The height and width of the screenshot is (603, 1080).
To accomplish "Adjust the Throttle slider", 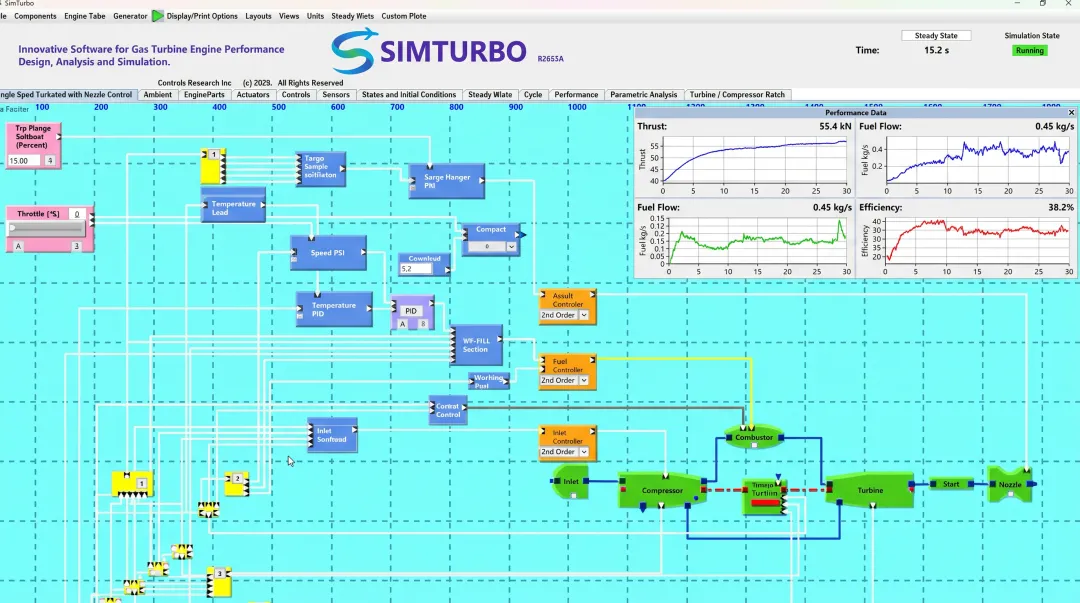I will coord(46,228).
